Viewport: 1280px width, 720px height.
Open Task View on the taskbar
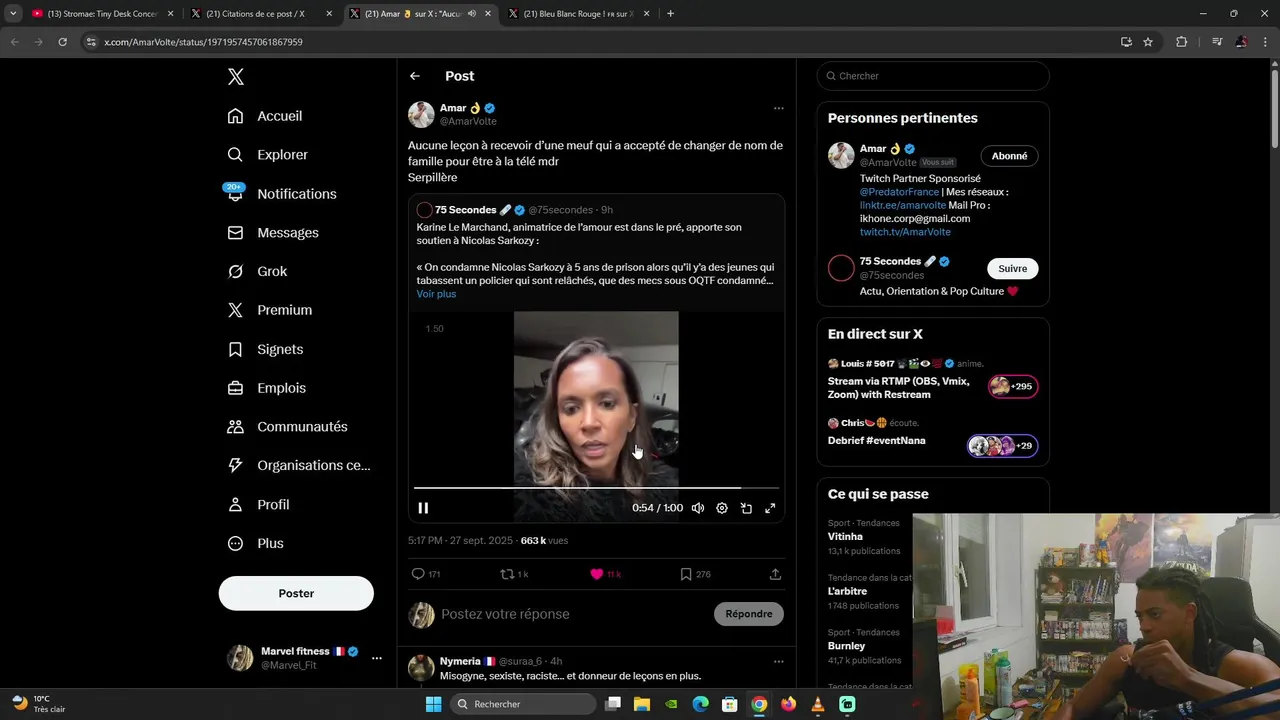click(x=613, y=704)
